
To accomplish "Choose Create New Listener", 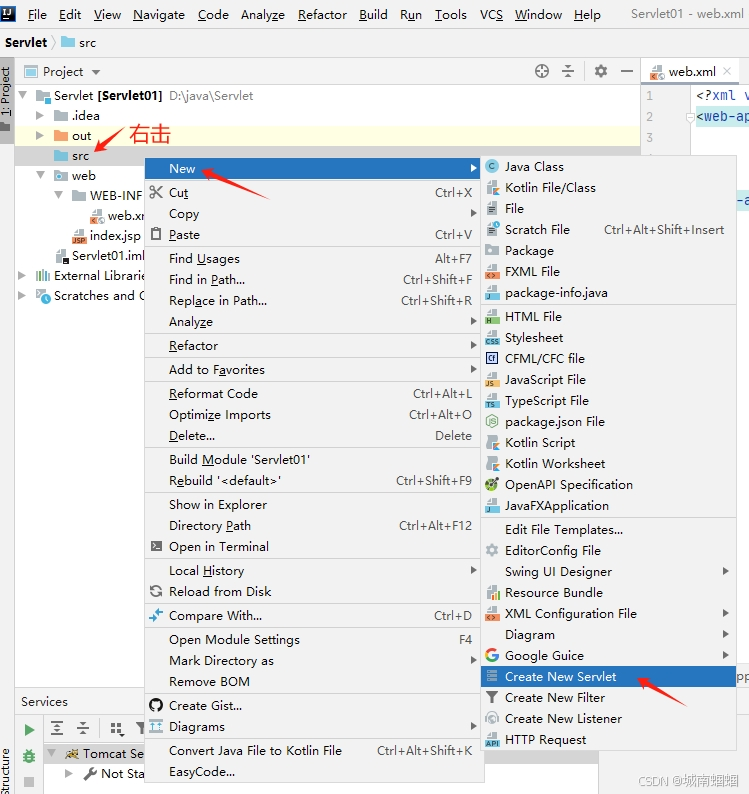I will coord(608,719).
